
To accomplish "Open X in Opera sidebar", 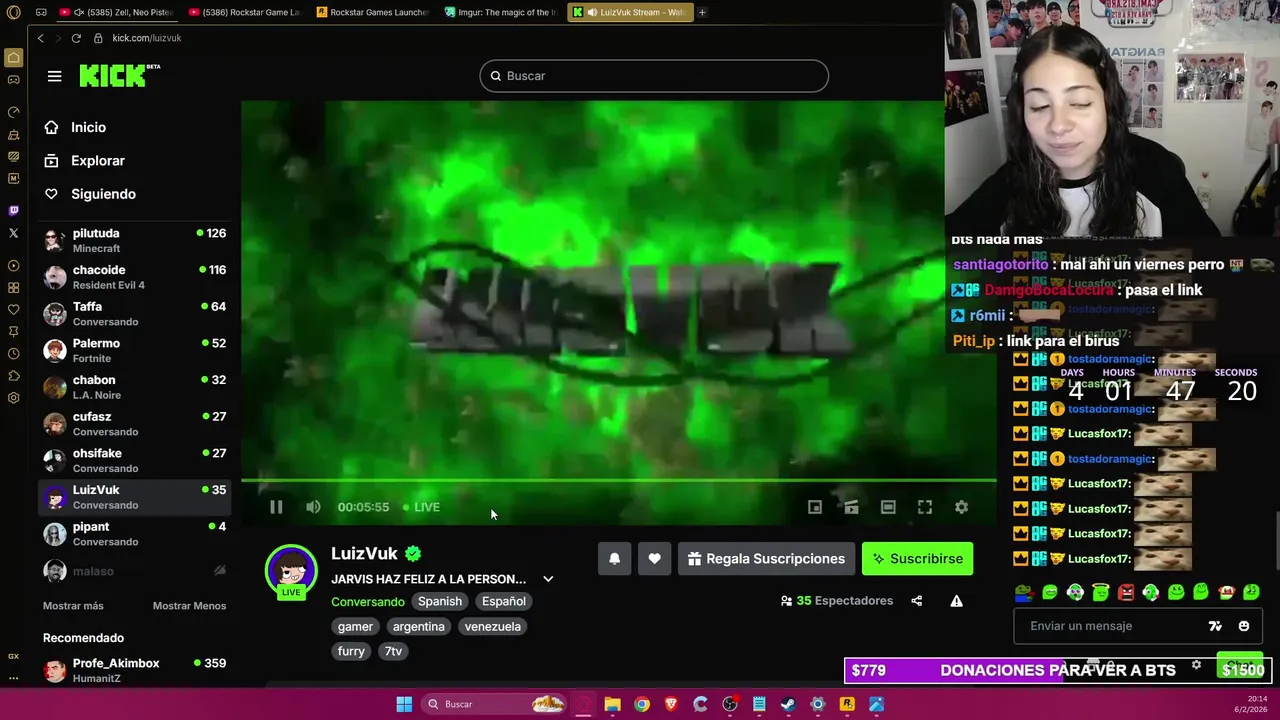I will 13,233.
